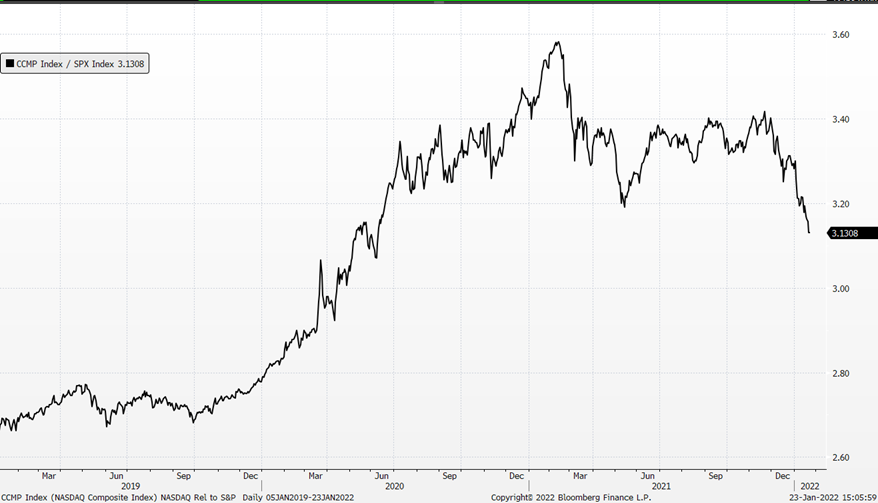
Task: Click the Sep tick label for year 2020
Action: click(450, 476)
